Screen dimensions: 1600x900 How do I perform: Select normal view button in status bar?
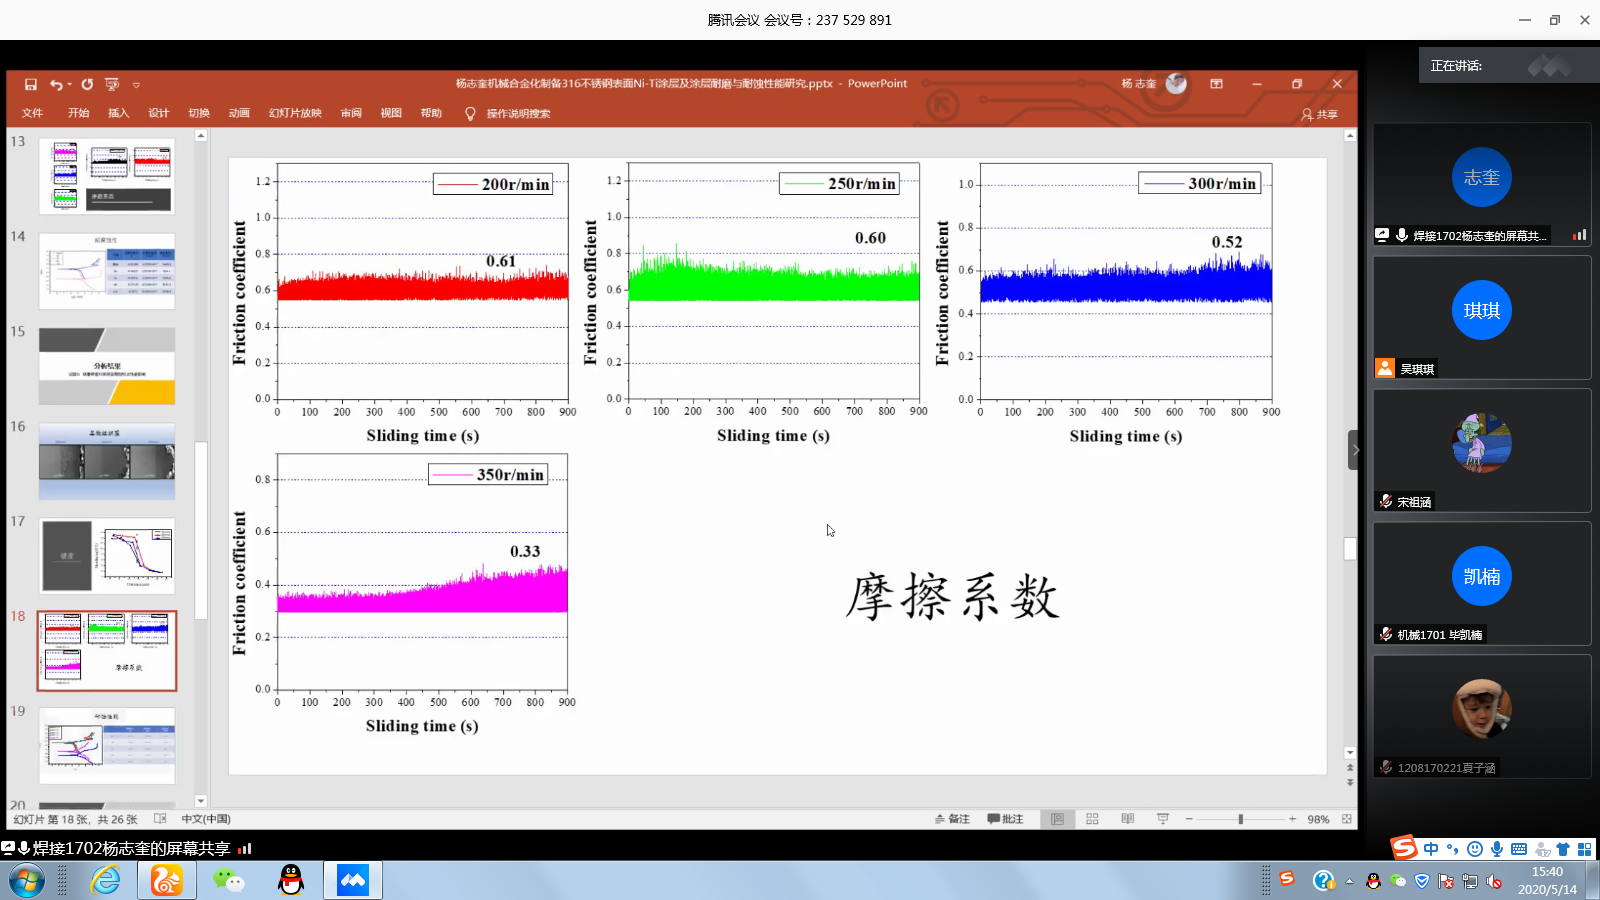[x=1057, y=819]
